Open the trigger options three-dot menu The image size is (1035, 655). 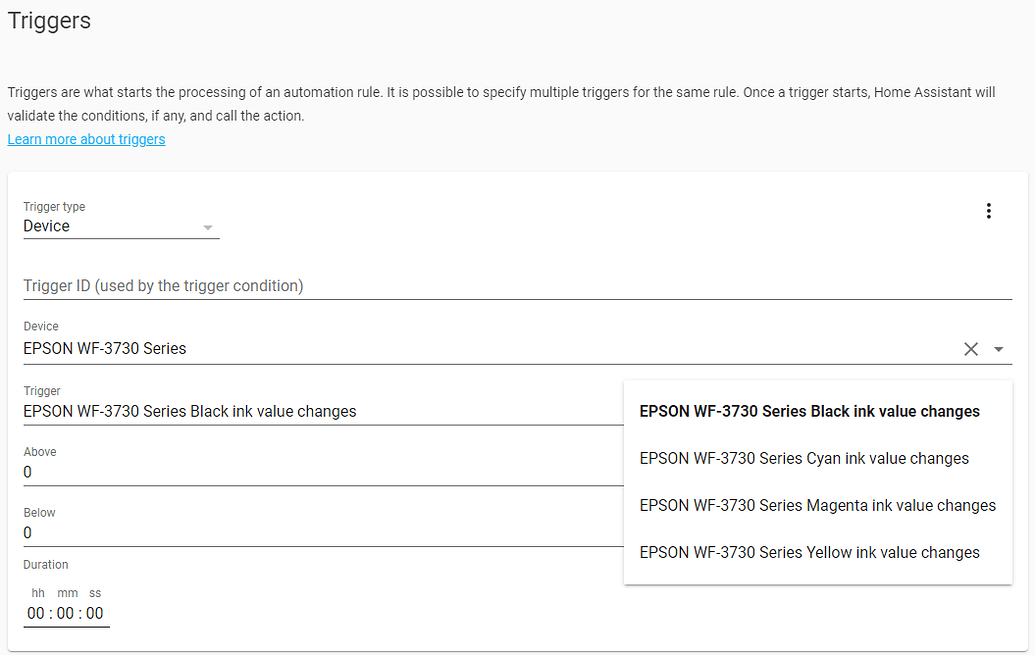989,211
